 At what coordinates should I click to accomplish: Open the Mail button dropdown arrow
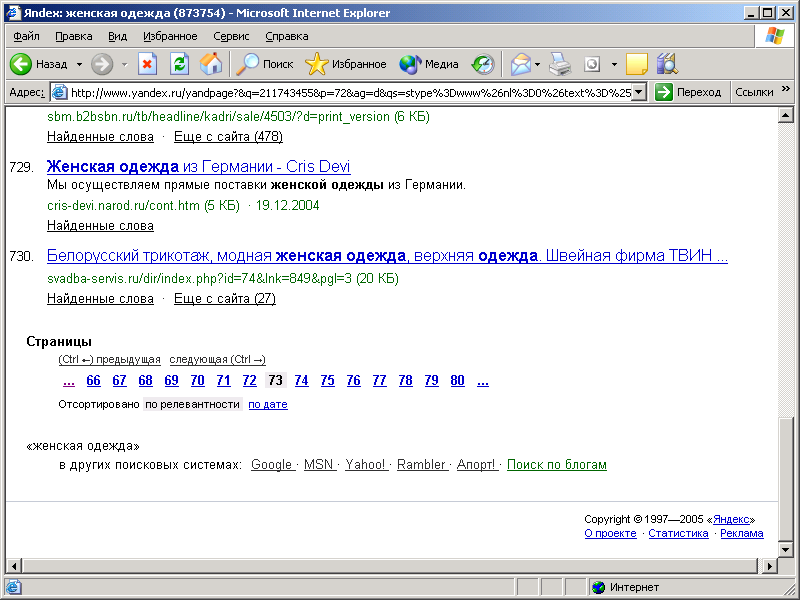pyautogui.click(x=537, y=64)
